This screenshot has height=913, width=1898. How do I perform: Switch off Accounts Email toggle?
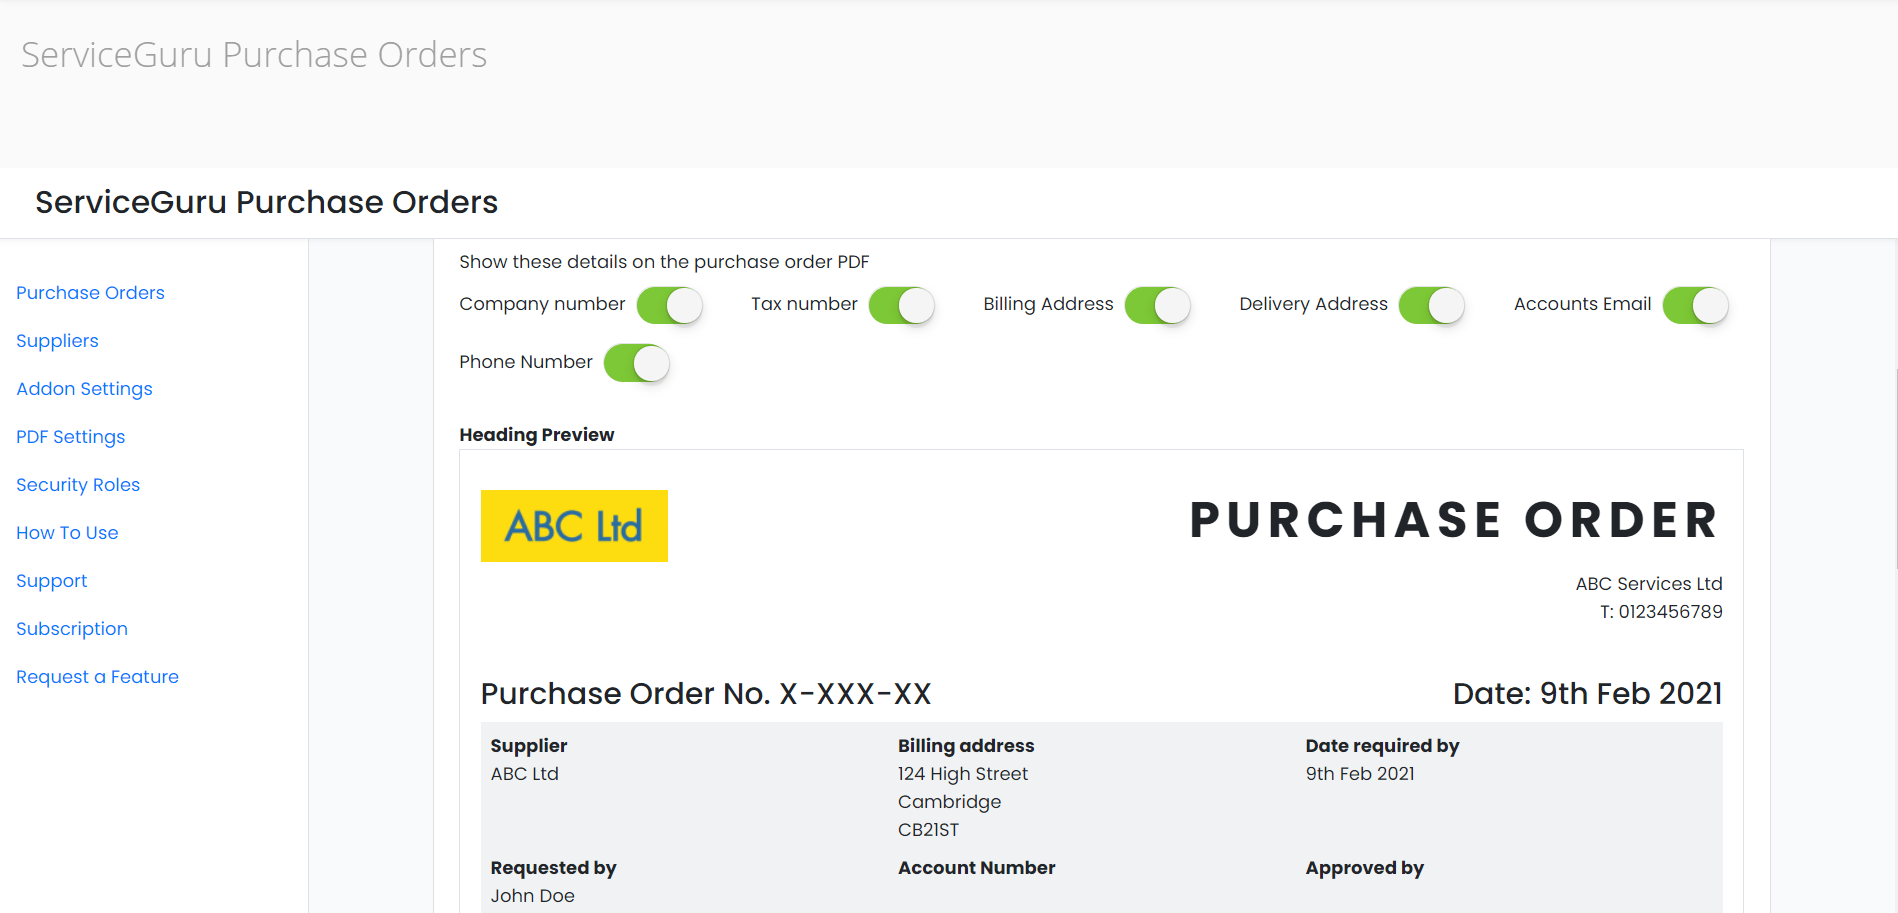[1695, 305]
